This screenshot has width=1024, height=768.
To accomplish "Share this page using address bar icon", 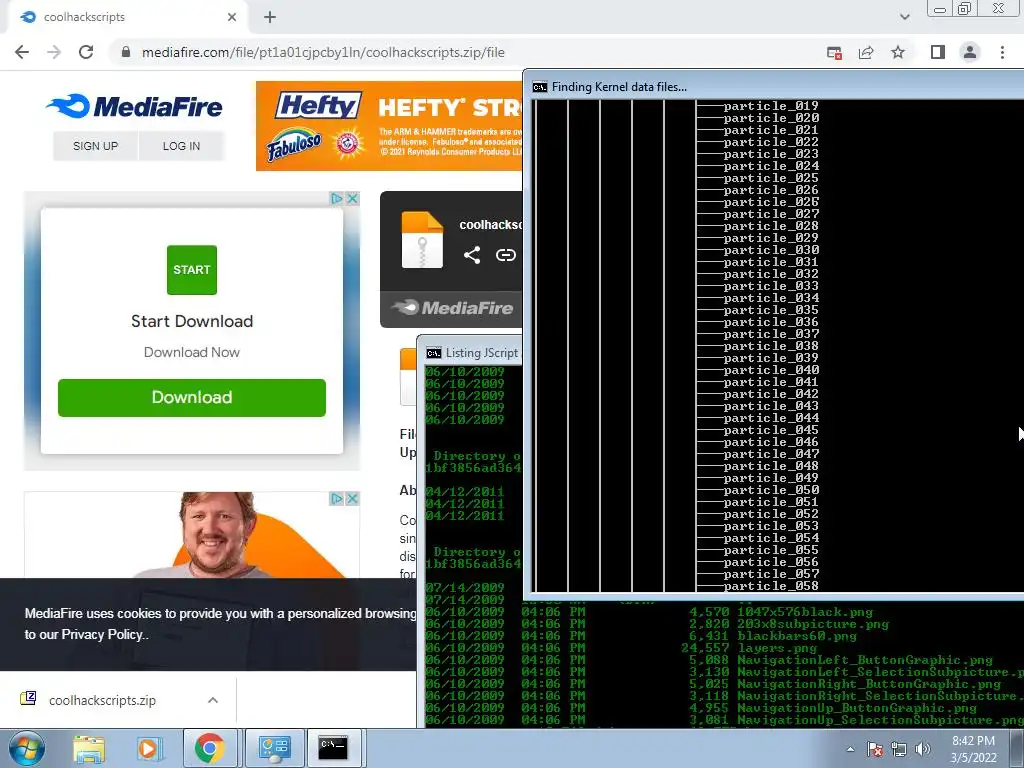I will click(866, 53).
